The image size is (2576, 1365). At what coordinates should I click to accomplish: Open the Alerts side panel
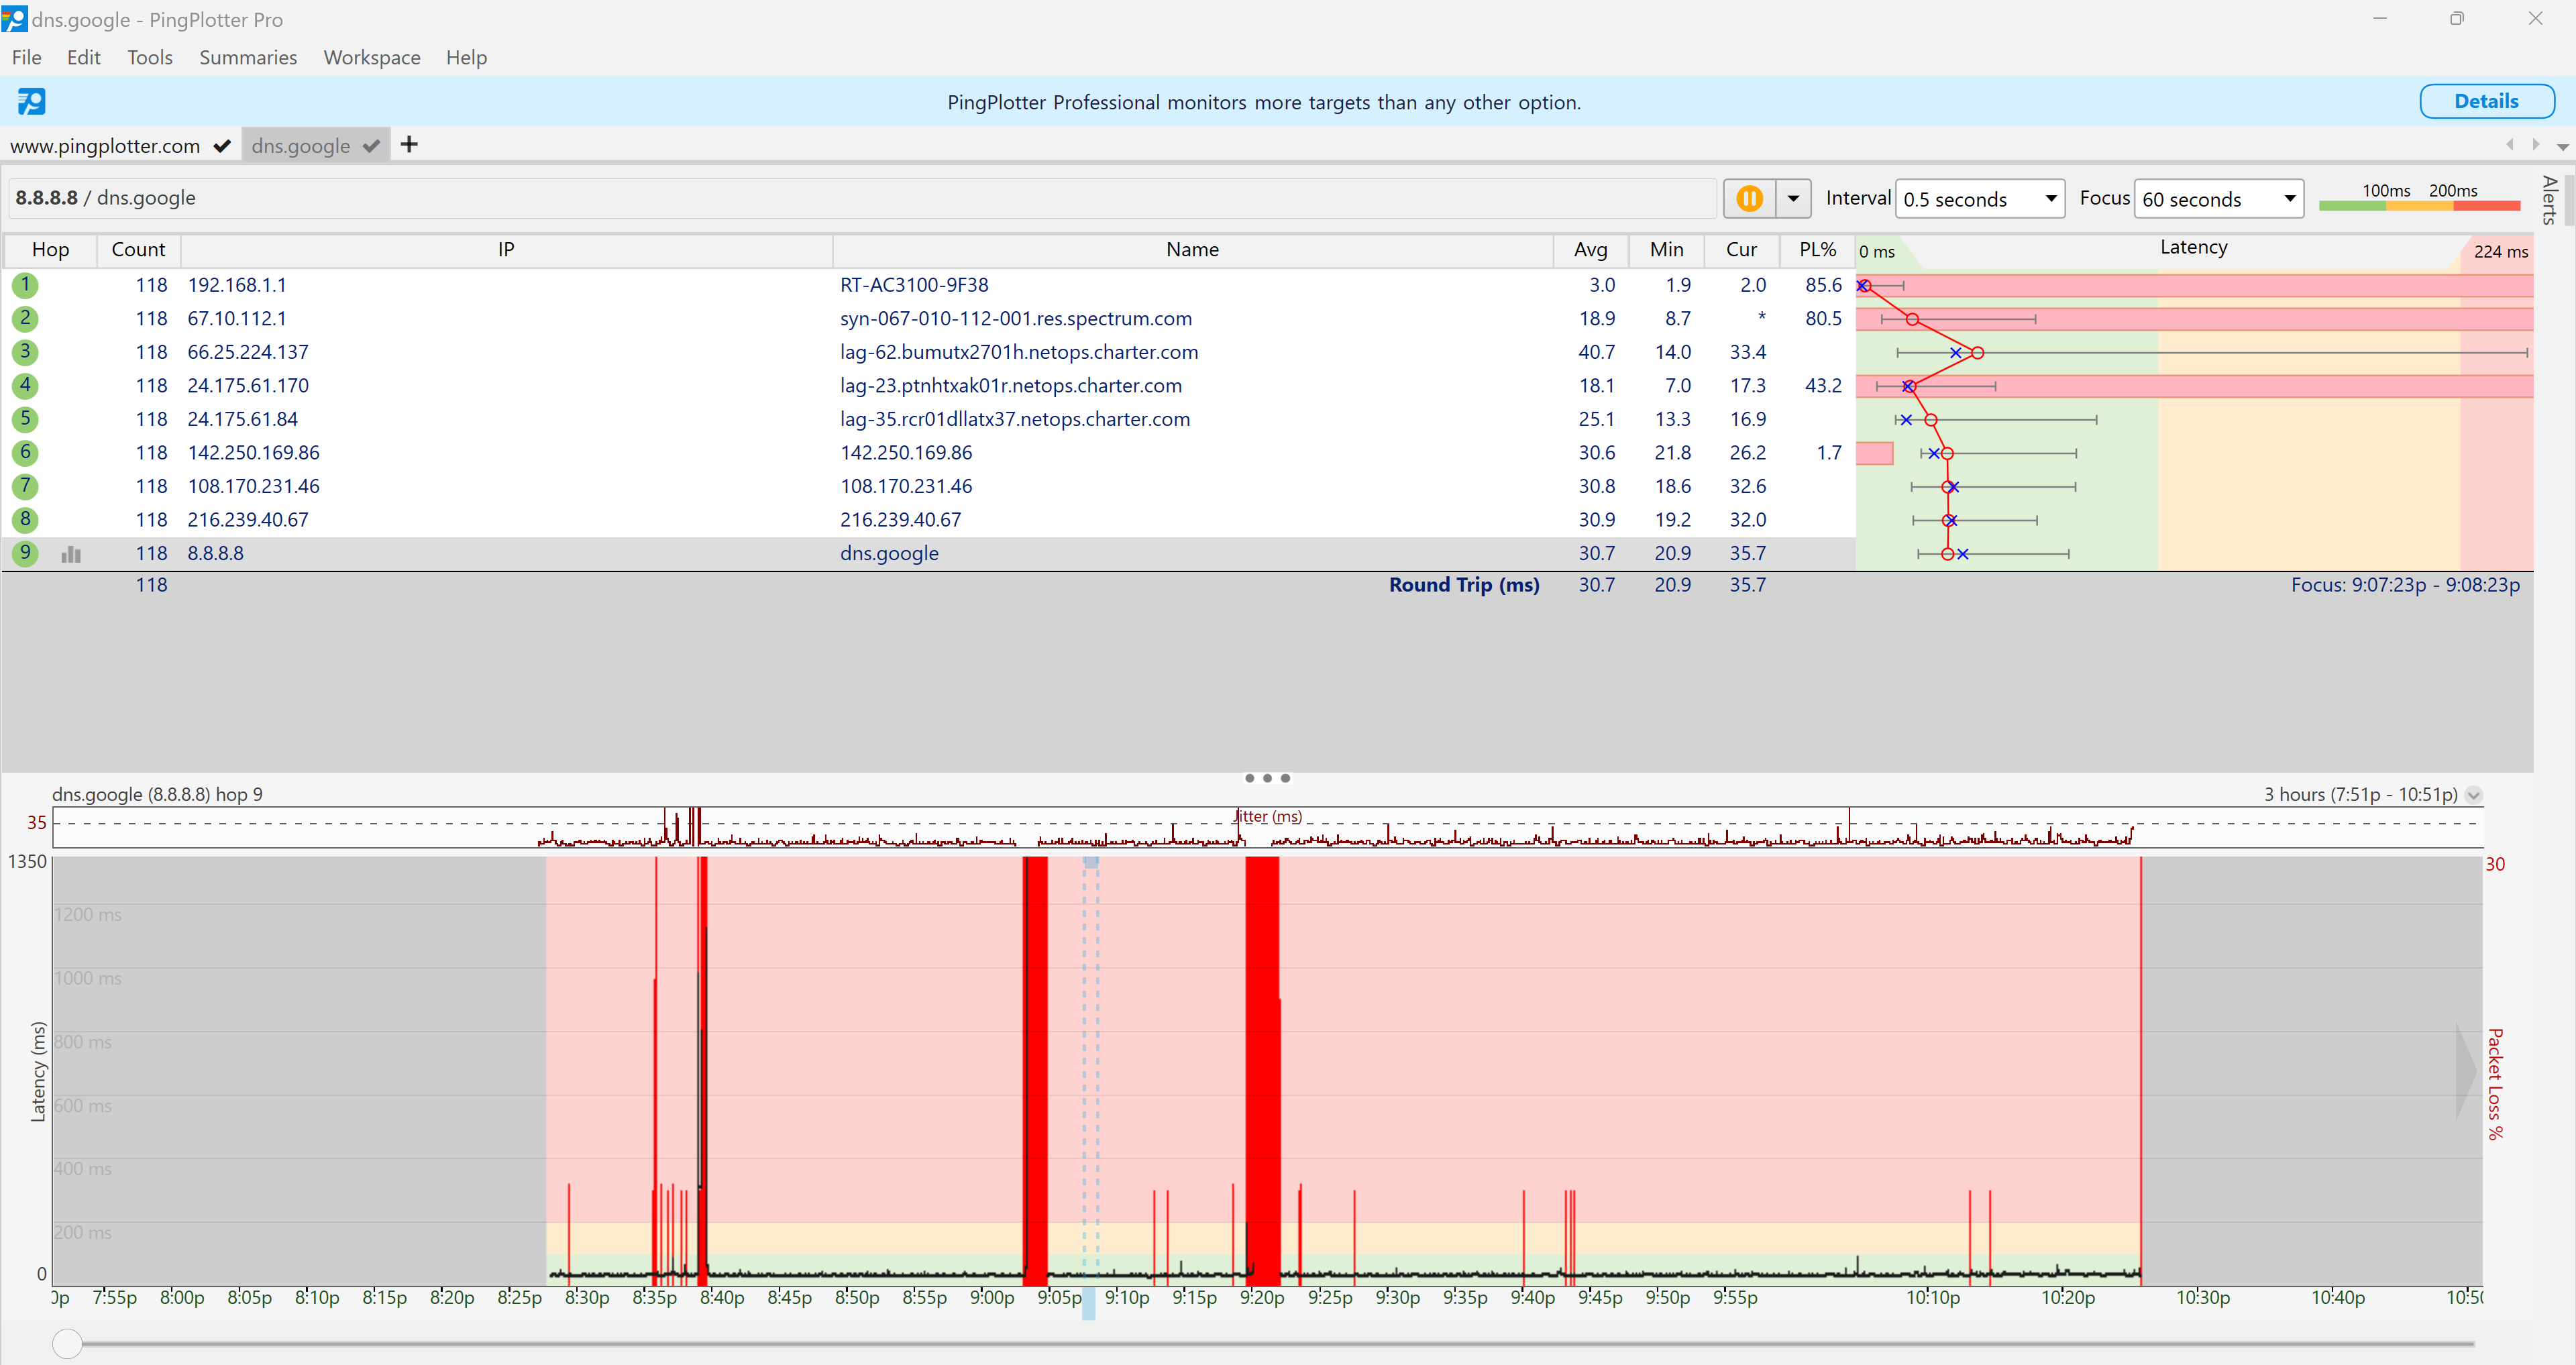click(x=2549, y=200)
